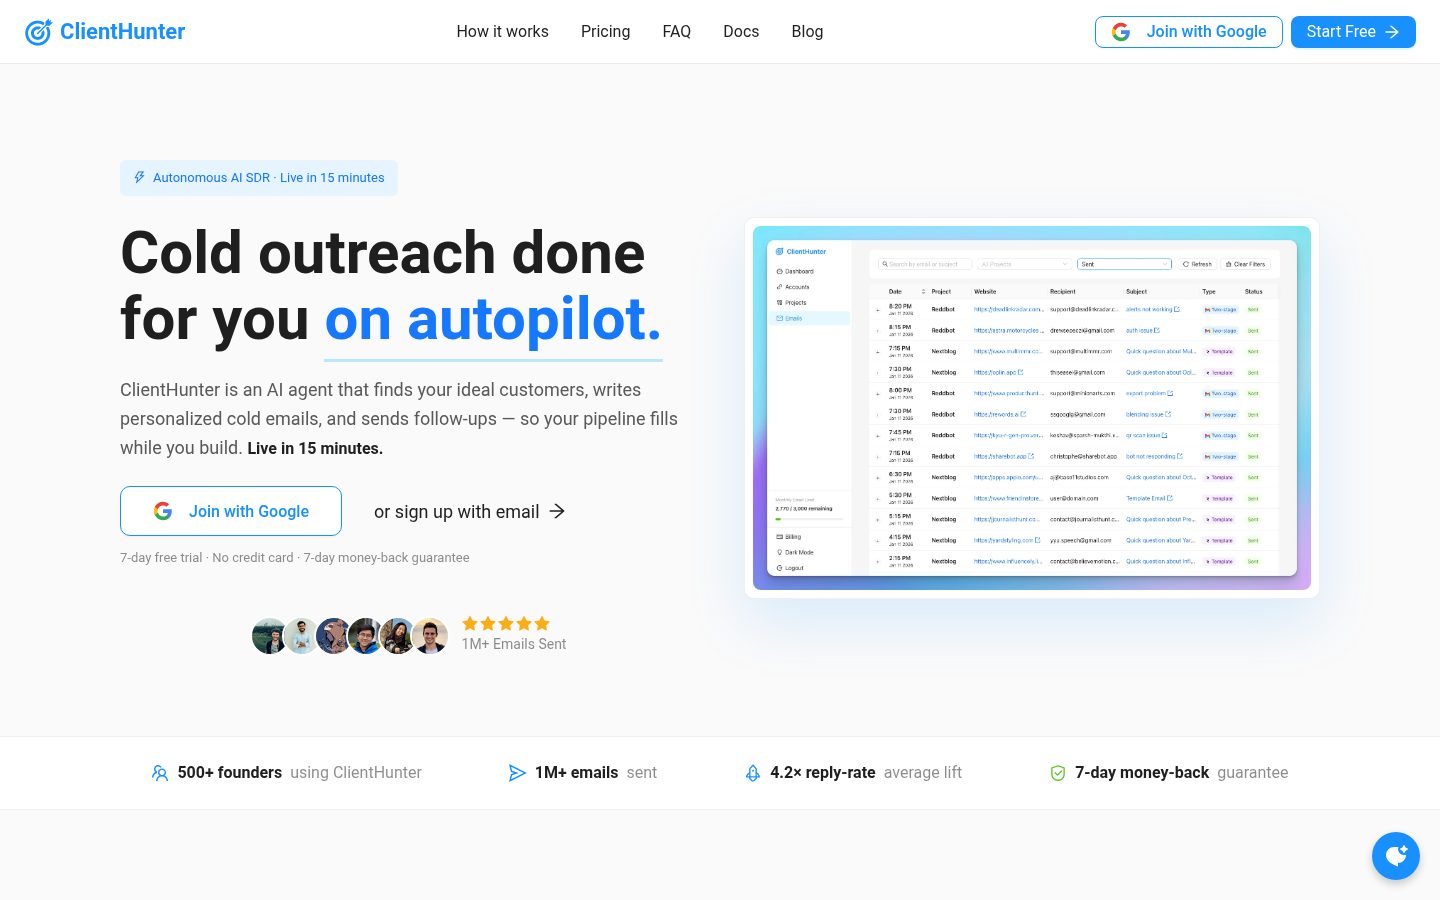Click the founders people icon
This screenshot has width=1440, height=900.
[160, 773]
